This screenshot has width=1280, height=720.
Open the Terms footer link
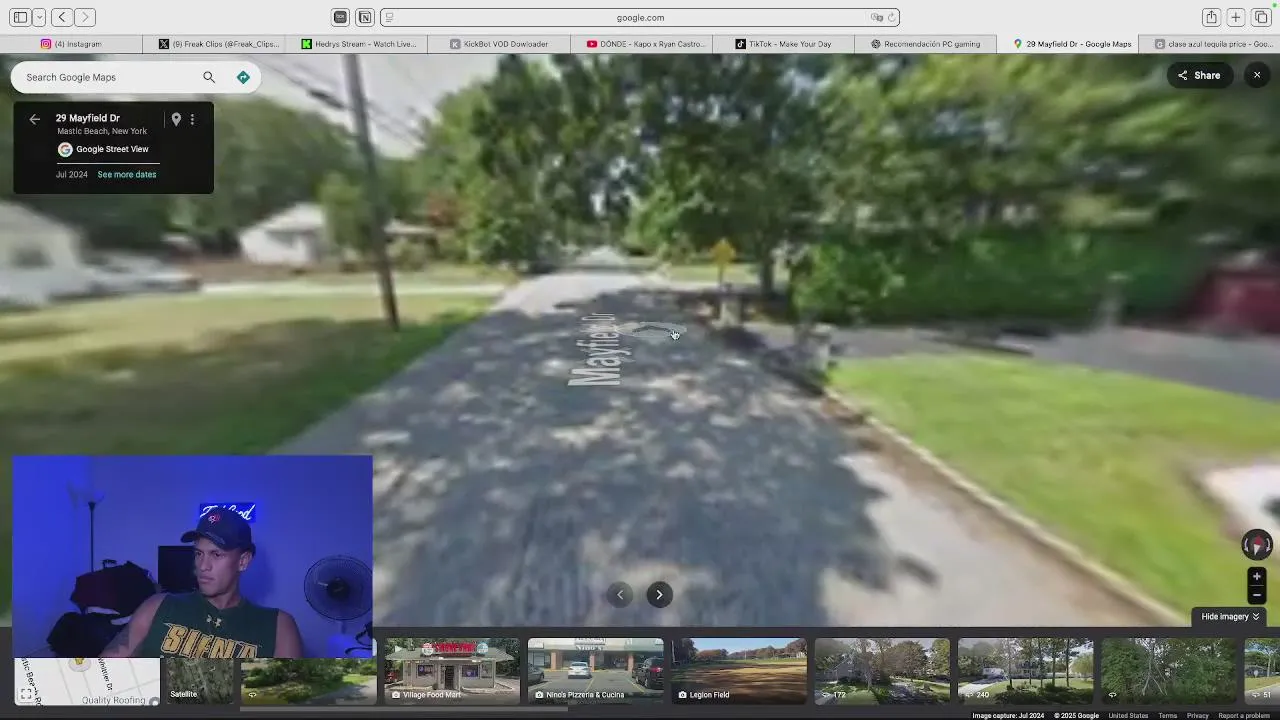pyautogui.click(x=1167, y=716)
